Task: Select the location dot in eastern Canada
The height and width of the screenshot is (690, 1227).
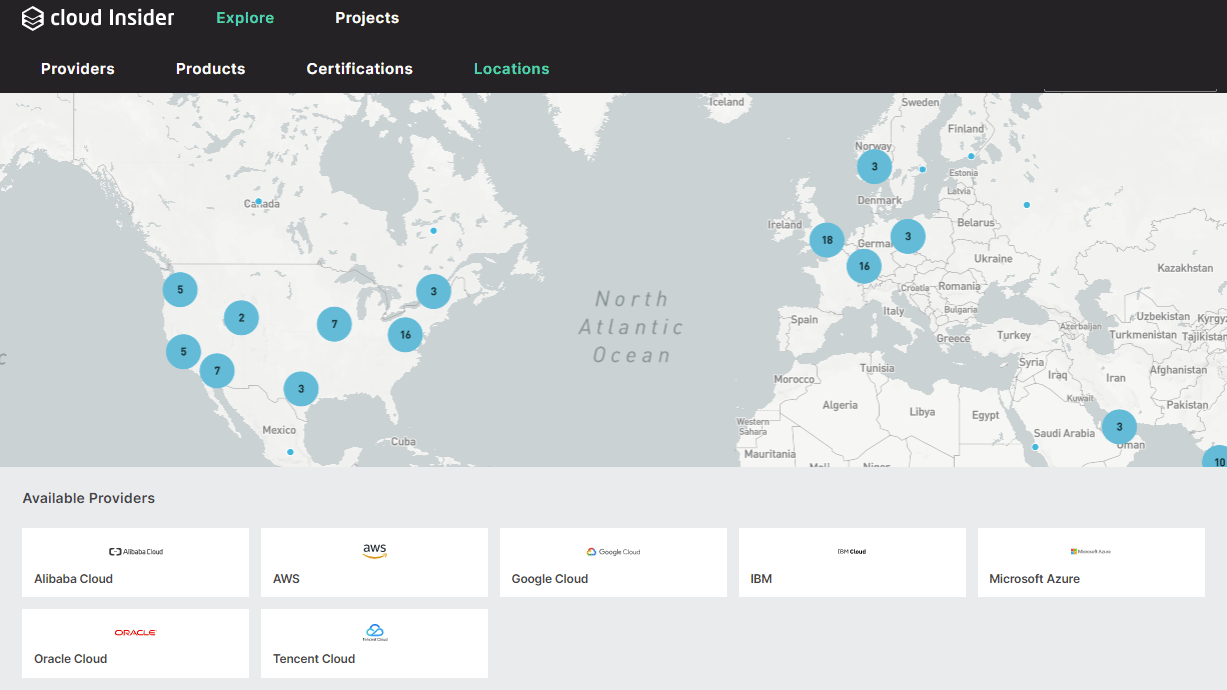Action: [433, 231]
